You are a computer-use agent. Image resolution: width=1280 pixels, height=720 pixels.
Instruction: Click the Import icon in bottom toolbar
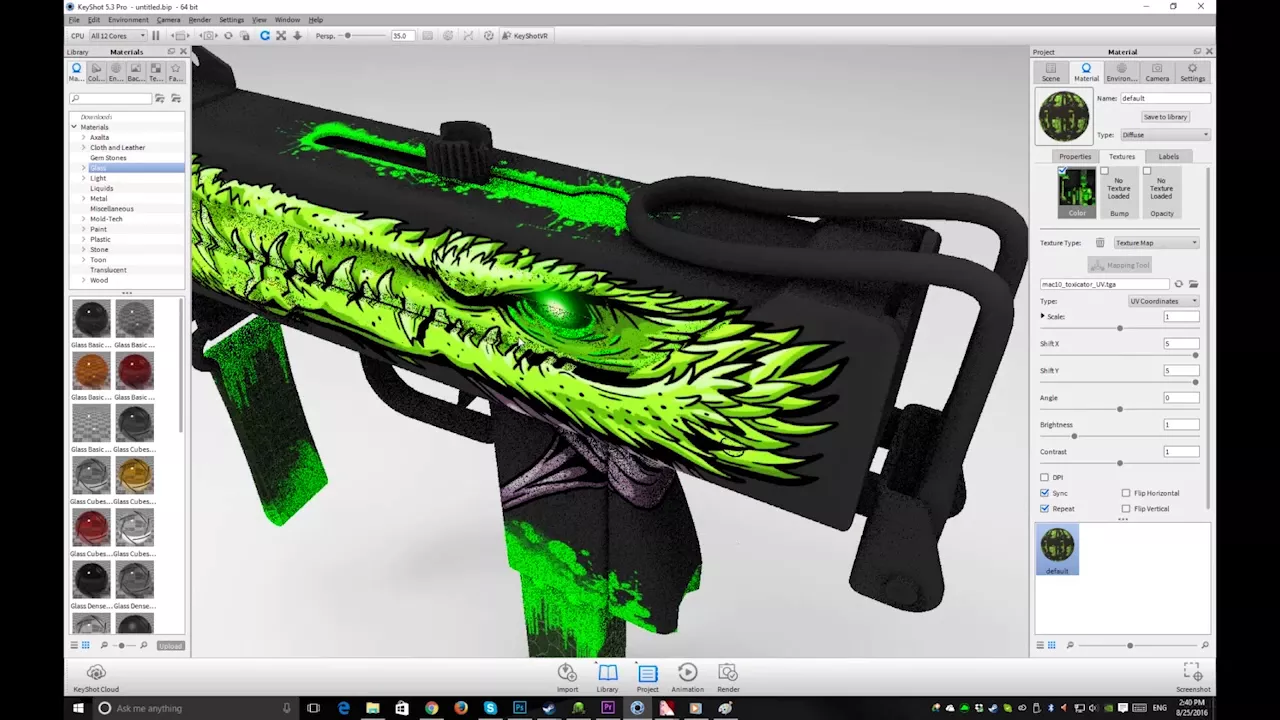567,677
